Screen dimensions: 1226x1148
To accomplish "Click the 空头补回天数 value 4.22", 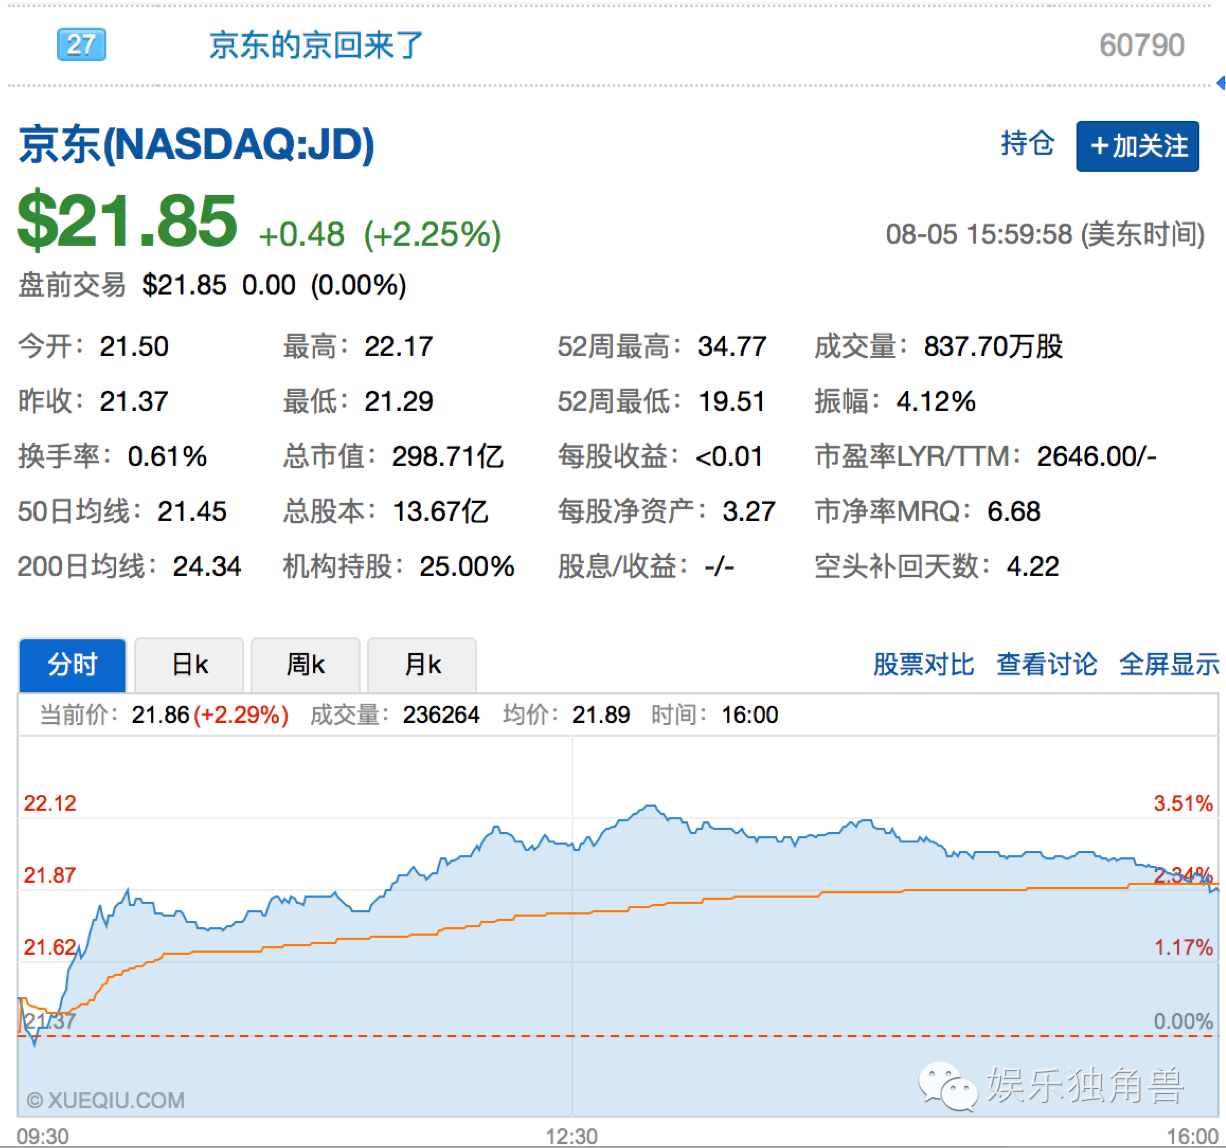I will click(x=1033, y=567).
